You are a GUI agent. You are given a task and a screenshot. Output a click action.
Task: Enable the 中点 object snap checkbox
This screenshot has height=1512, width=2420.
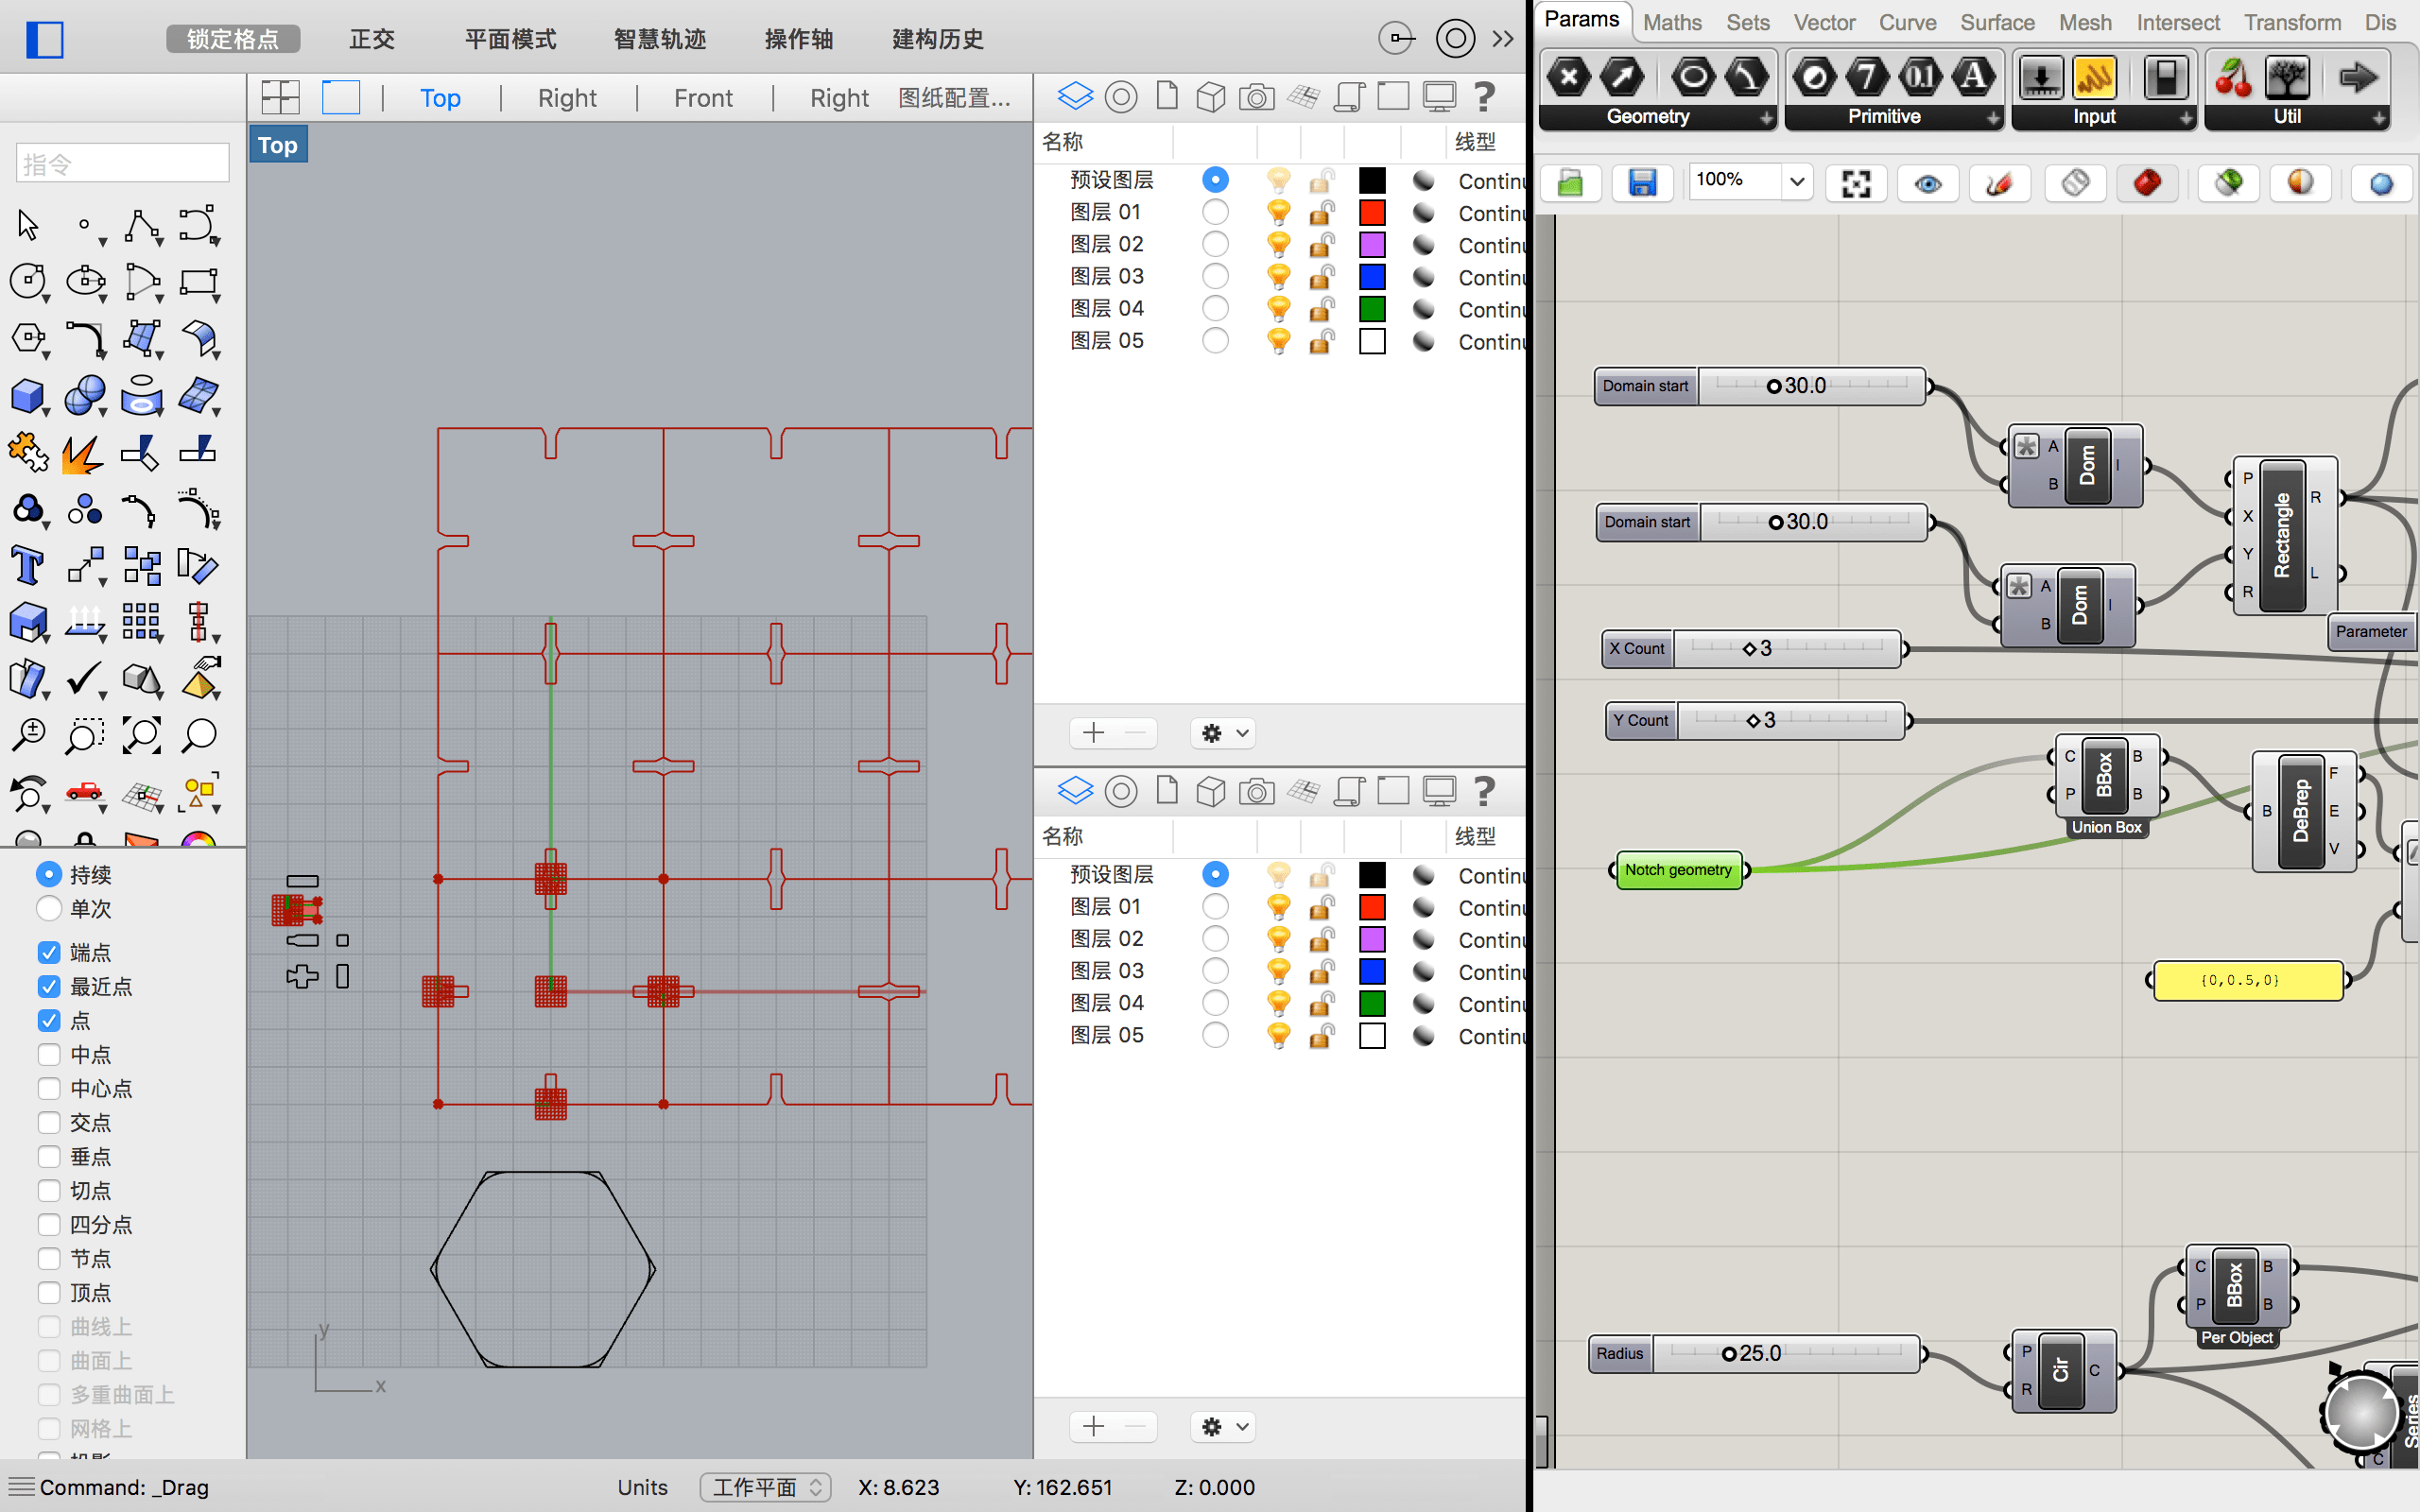pos(49,1055)
